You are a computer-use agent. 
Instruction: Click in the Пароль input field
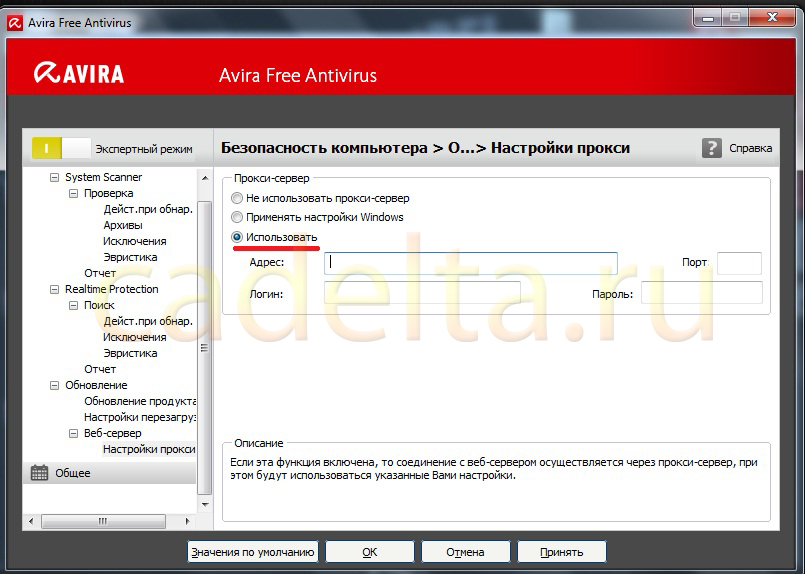pyautogui.click(x=702, y=293)
